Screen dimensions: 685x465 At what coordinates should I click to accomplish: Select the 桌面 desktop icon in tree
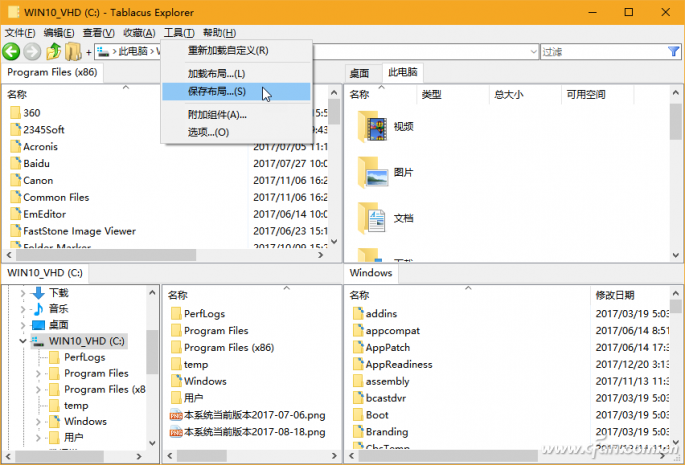click(x=38, y=325)
